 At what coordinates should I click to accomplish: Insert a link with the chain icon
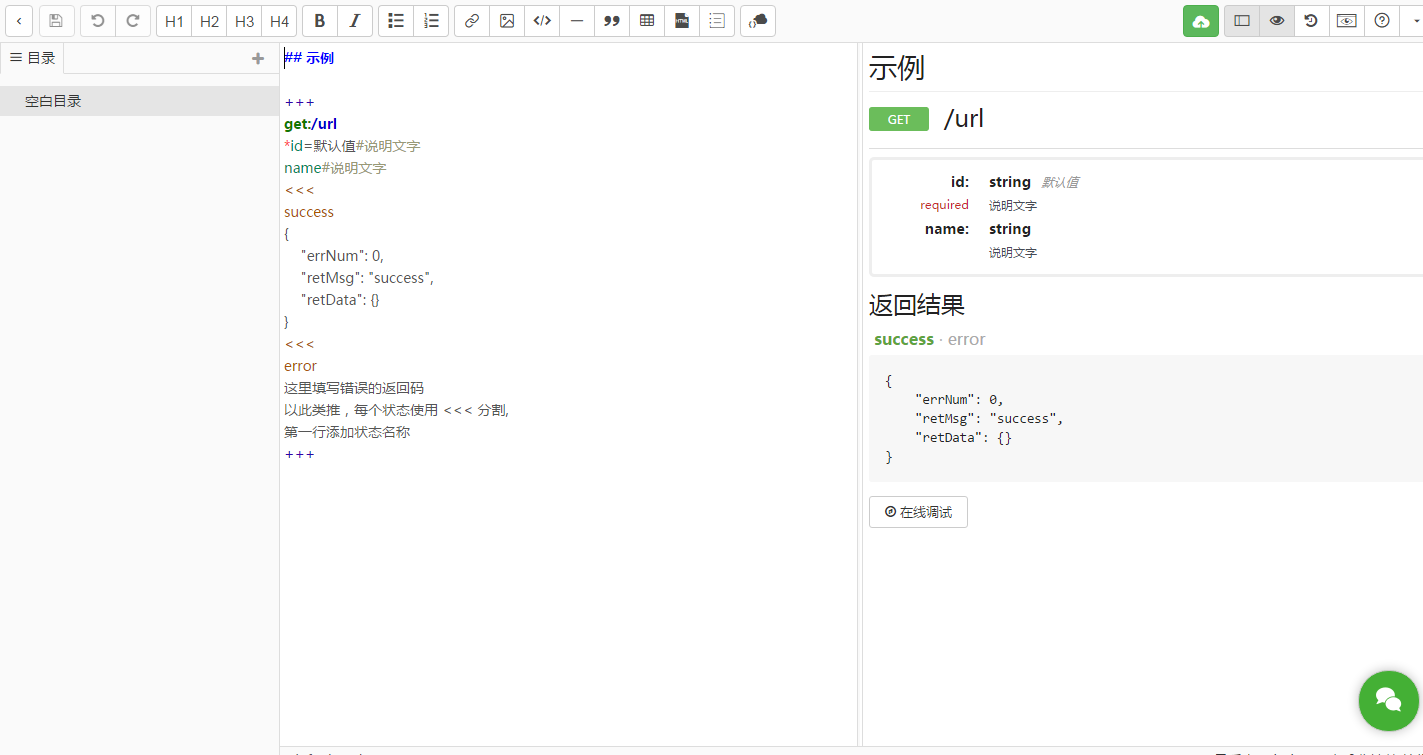click(x=472, y=21)
